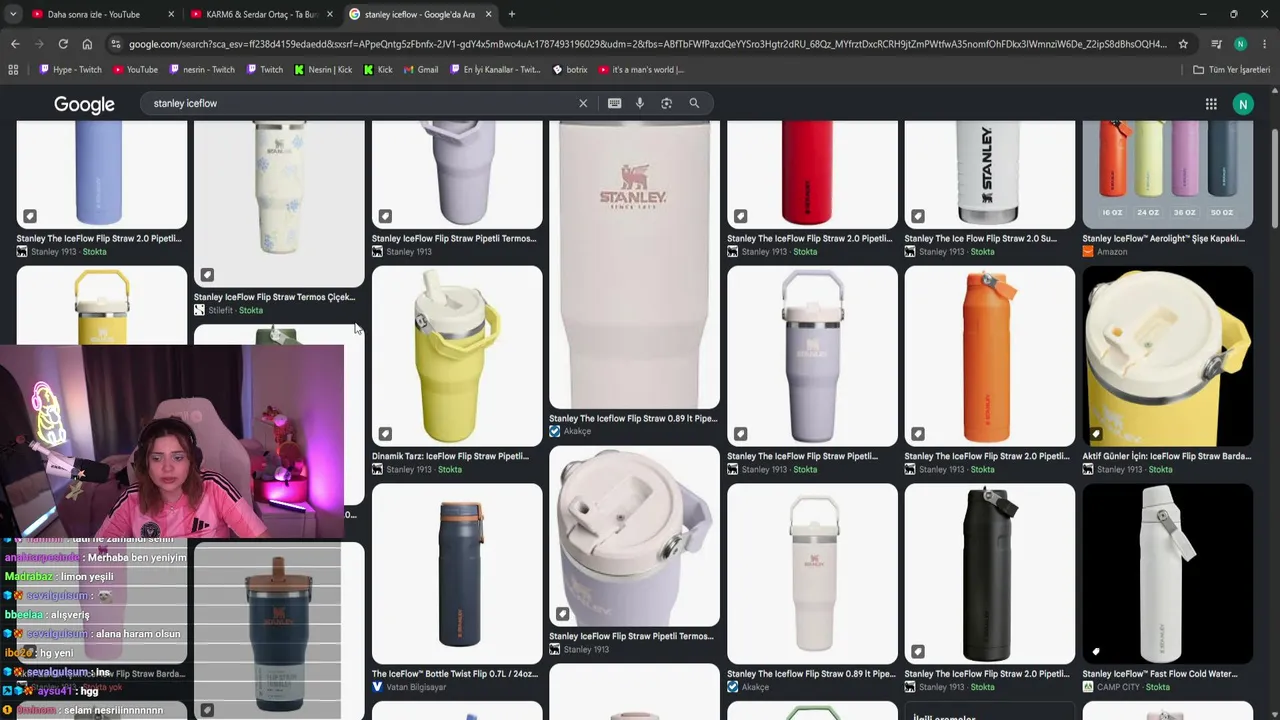The image size is (1280, 720).
Task: Focus the Chrome address bar URL
Action: (x=648, y=44)
